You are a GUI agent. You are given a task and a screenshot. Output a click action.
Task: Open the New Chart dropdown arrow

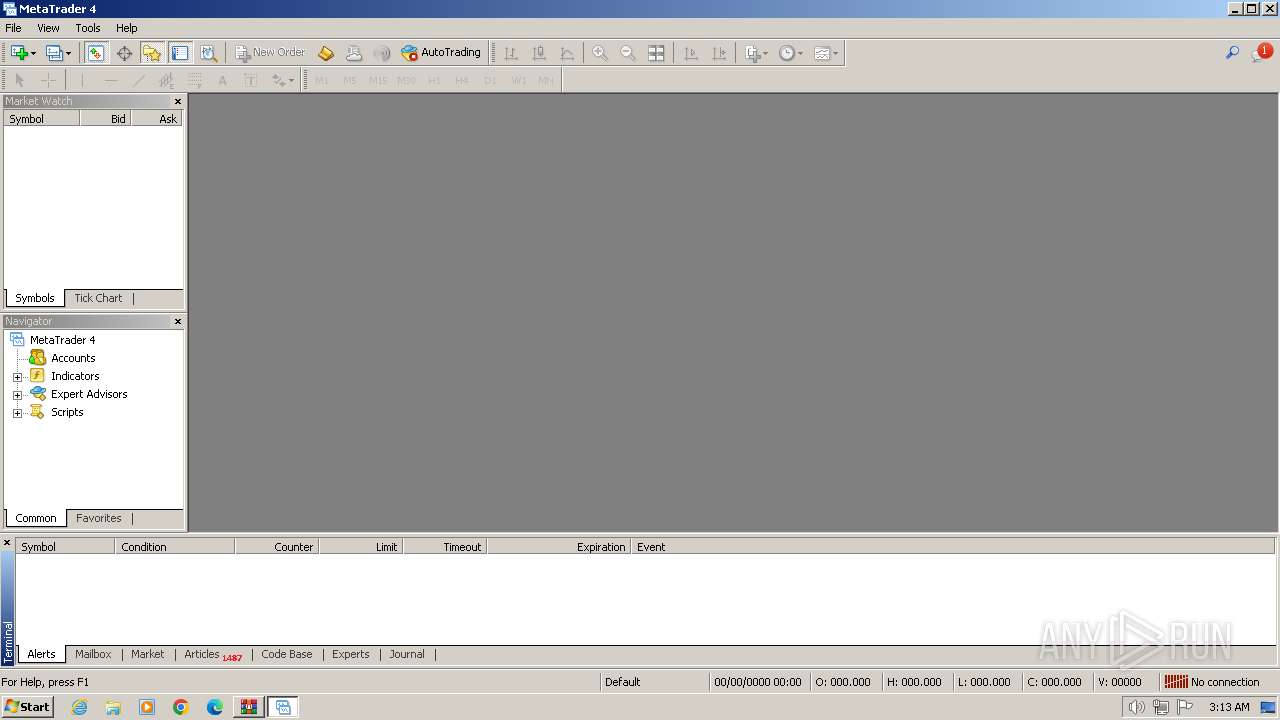[x=33, y=53]
